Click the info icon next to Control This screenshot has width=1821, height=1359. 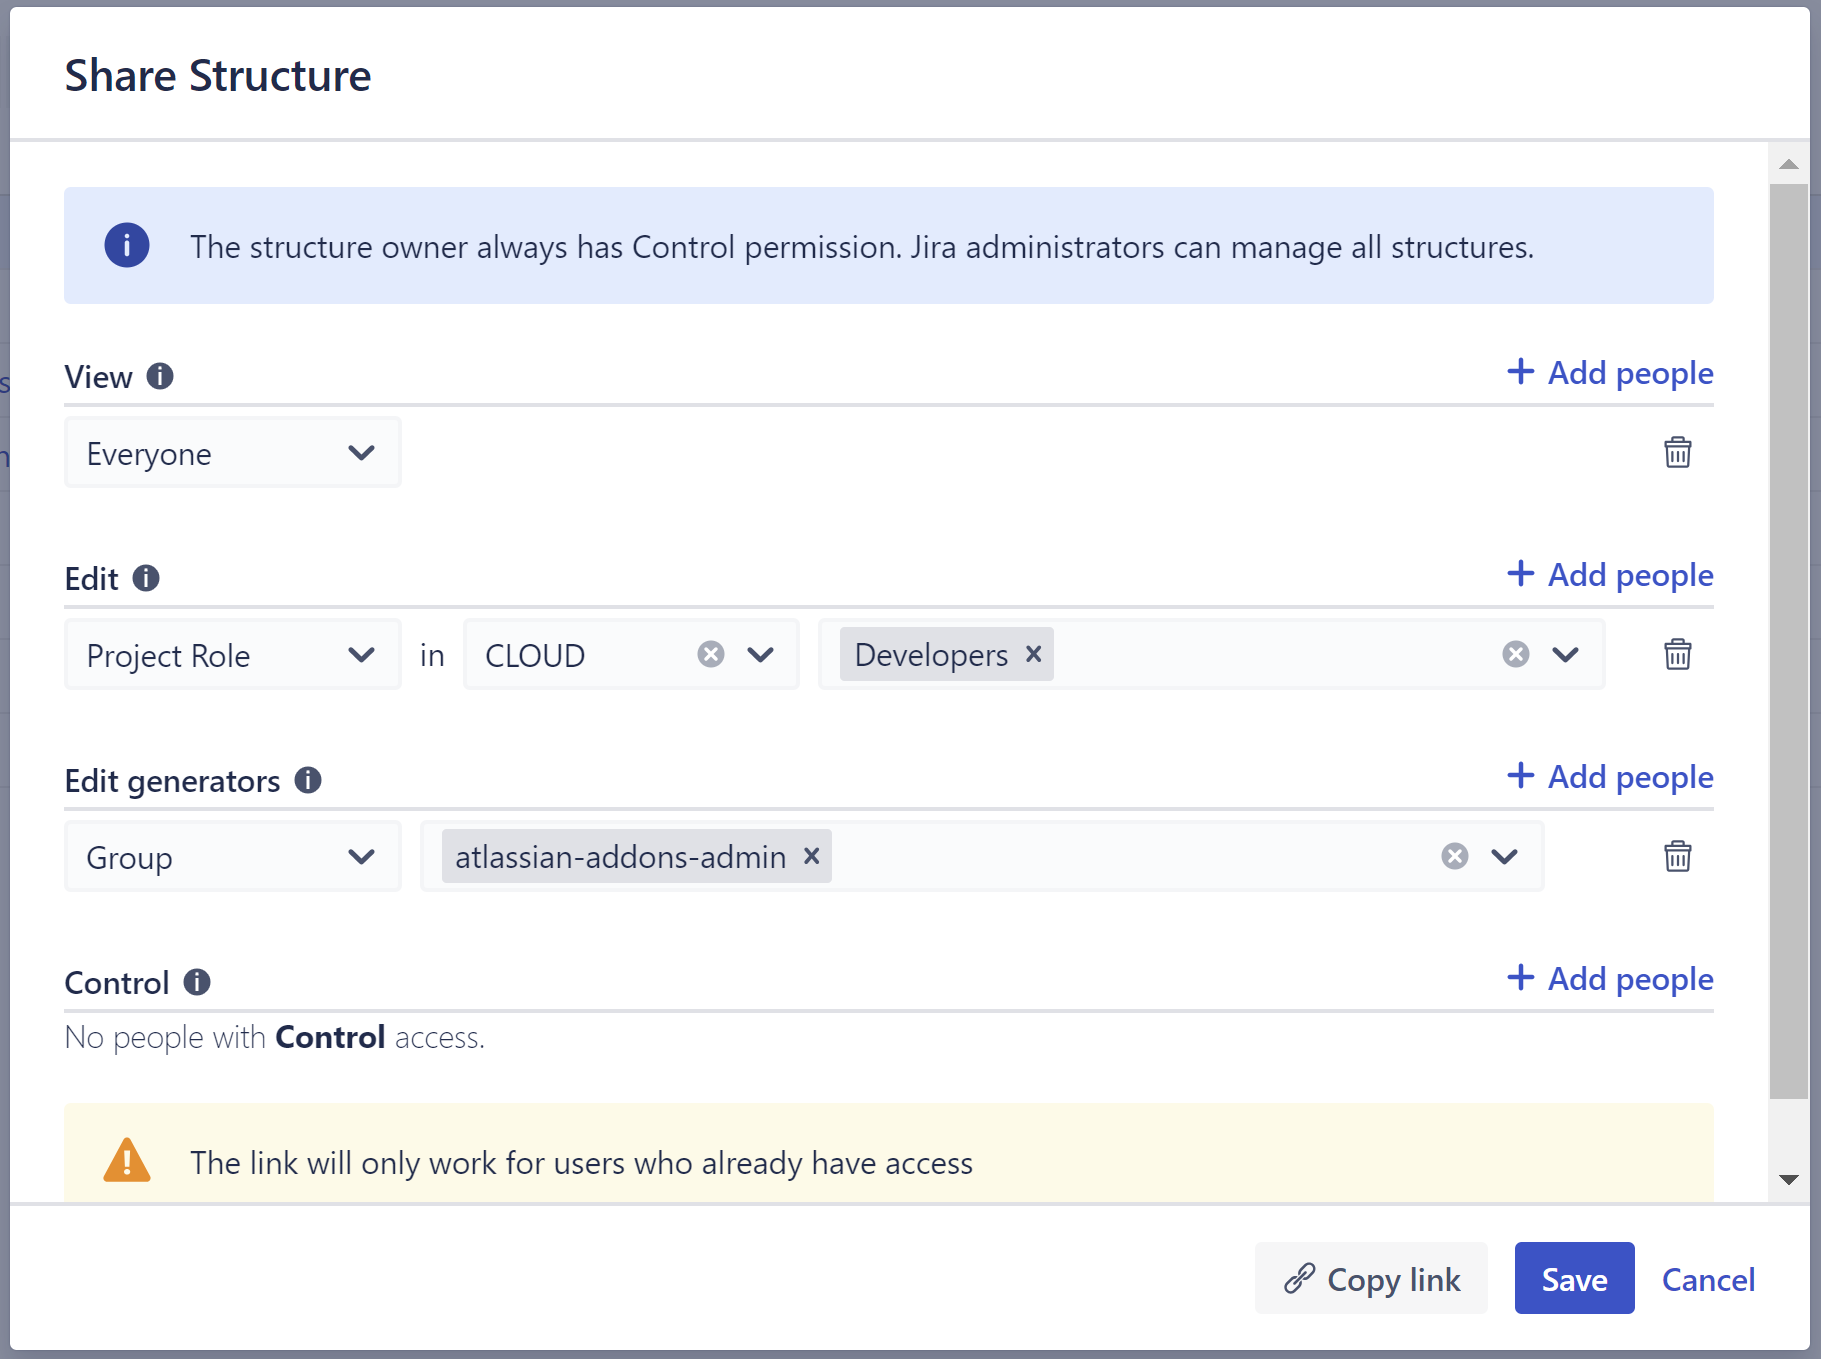point(197,982)
